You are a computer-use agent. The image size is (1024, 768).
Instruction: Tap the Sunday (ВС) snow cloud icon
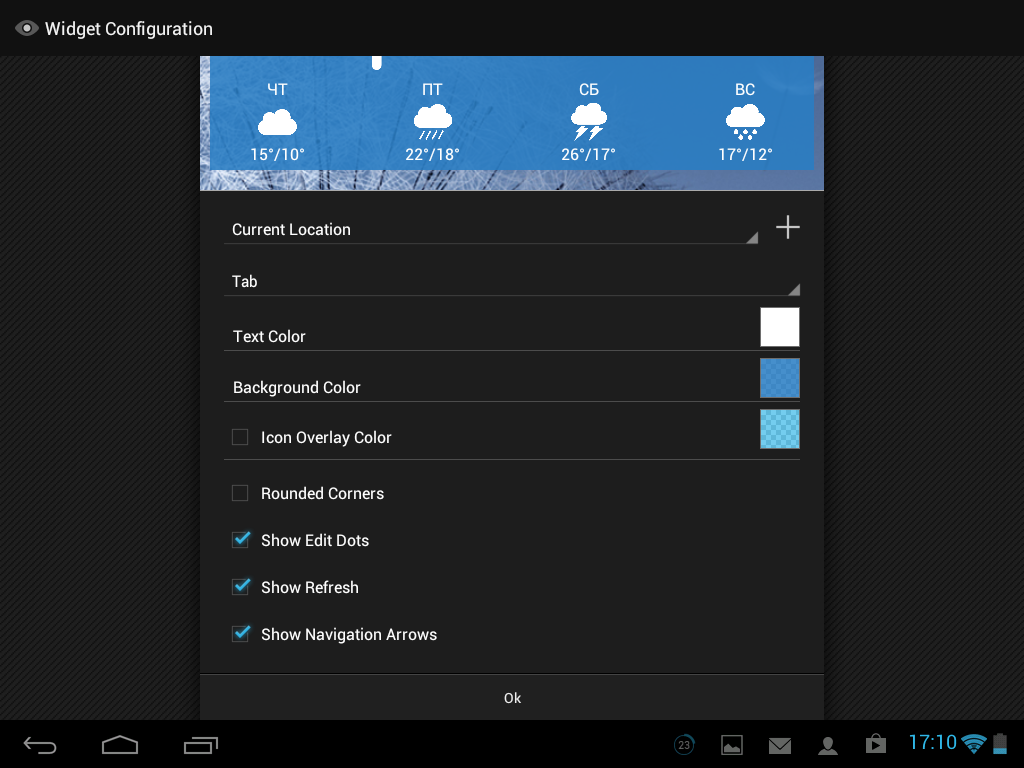(x=745, y=122)
